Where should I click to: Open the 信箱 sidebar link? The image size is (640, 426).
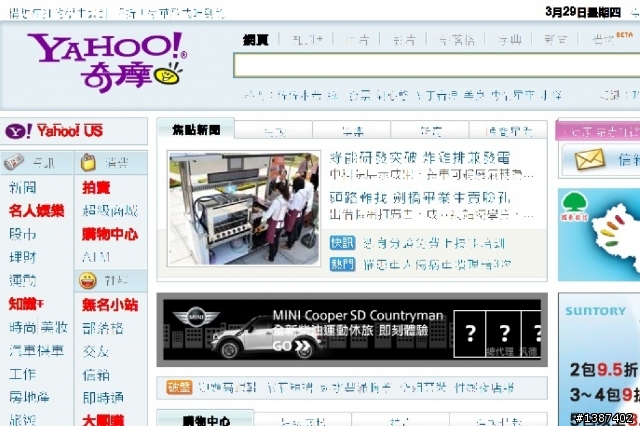point(96,374)
